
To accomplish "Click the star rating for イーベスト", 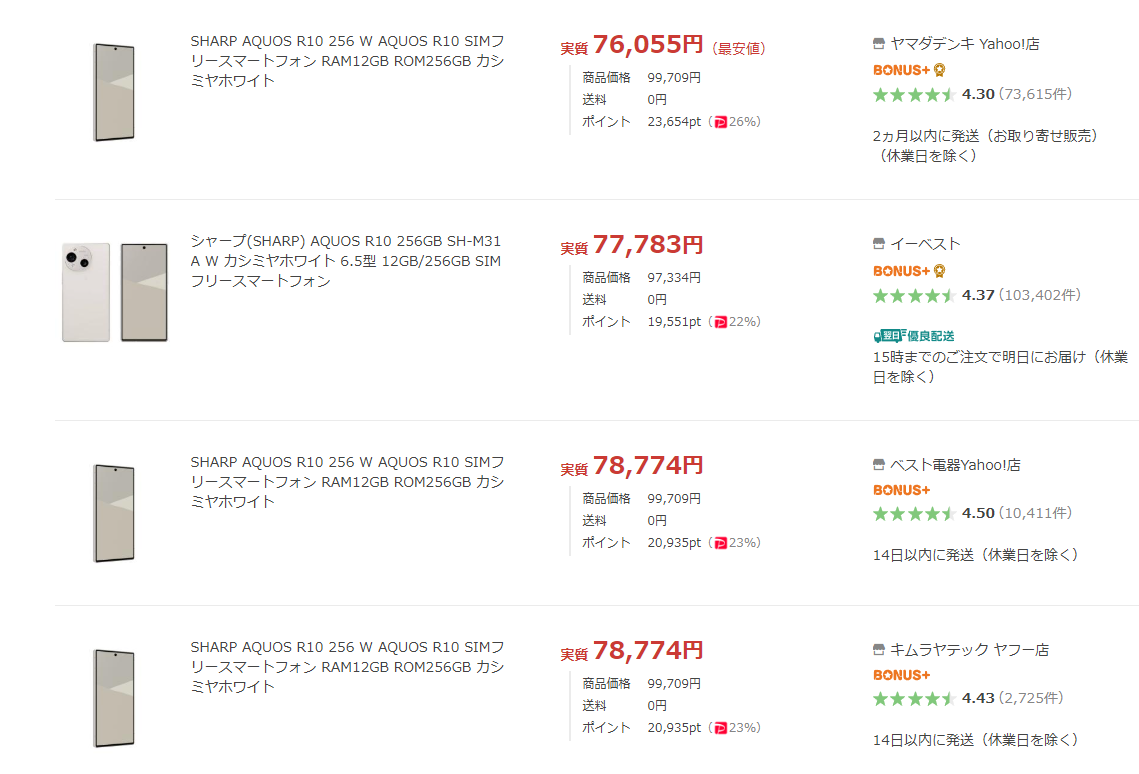I will click(914, 295).
